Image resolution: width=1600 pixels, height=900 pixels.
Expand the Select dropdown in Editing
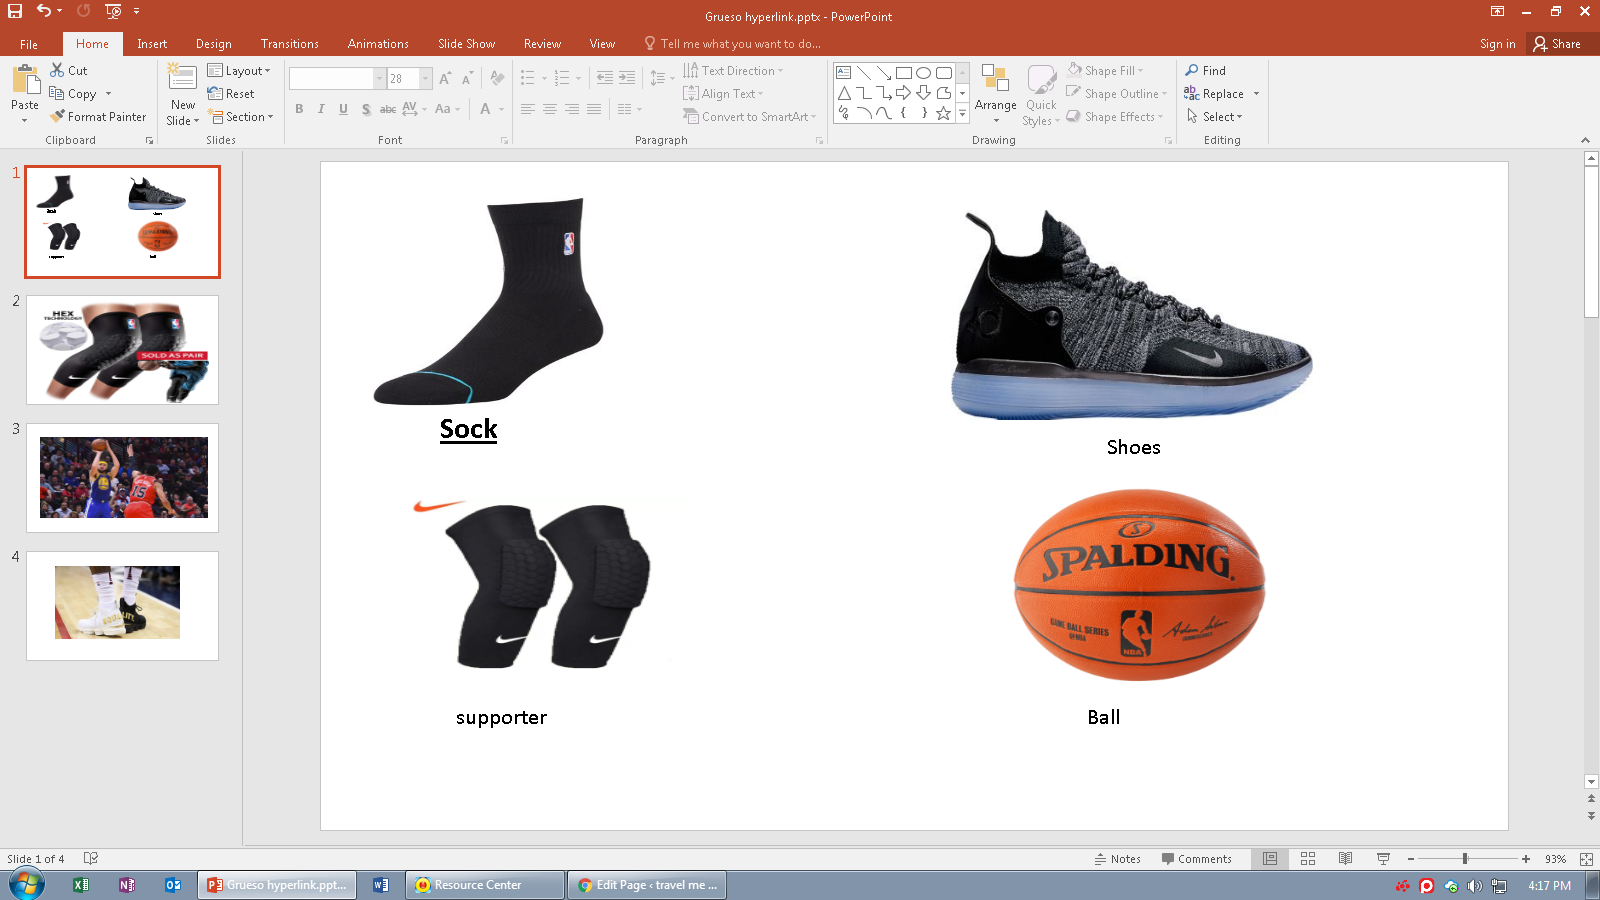pyautogui.click(x=1216, y=117)
